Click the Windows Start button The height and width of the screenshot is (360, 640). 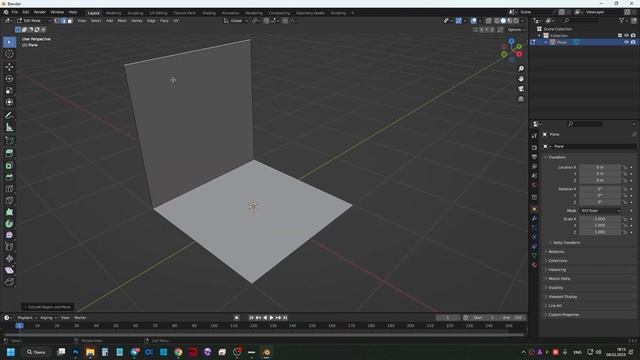tap(11, 352)
